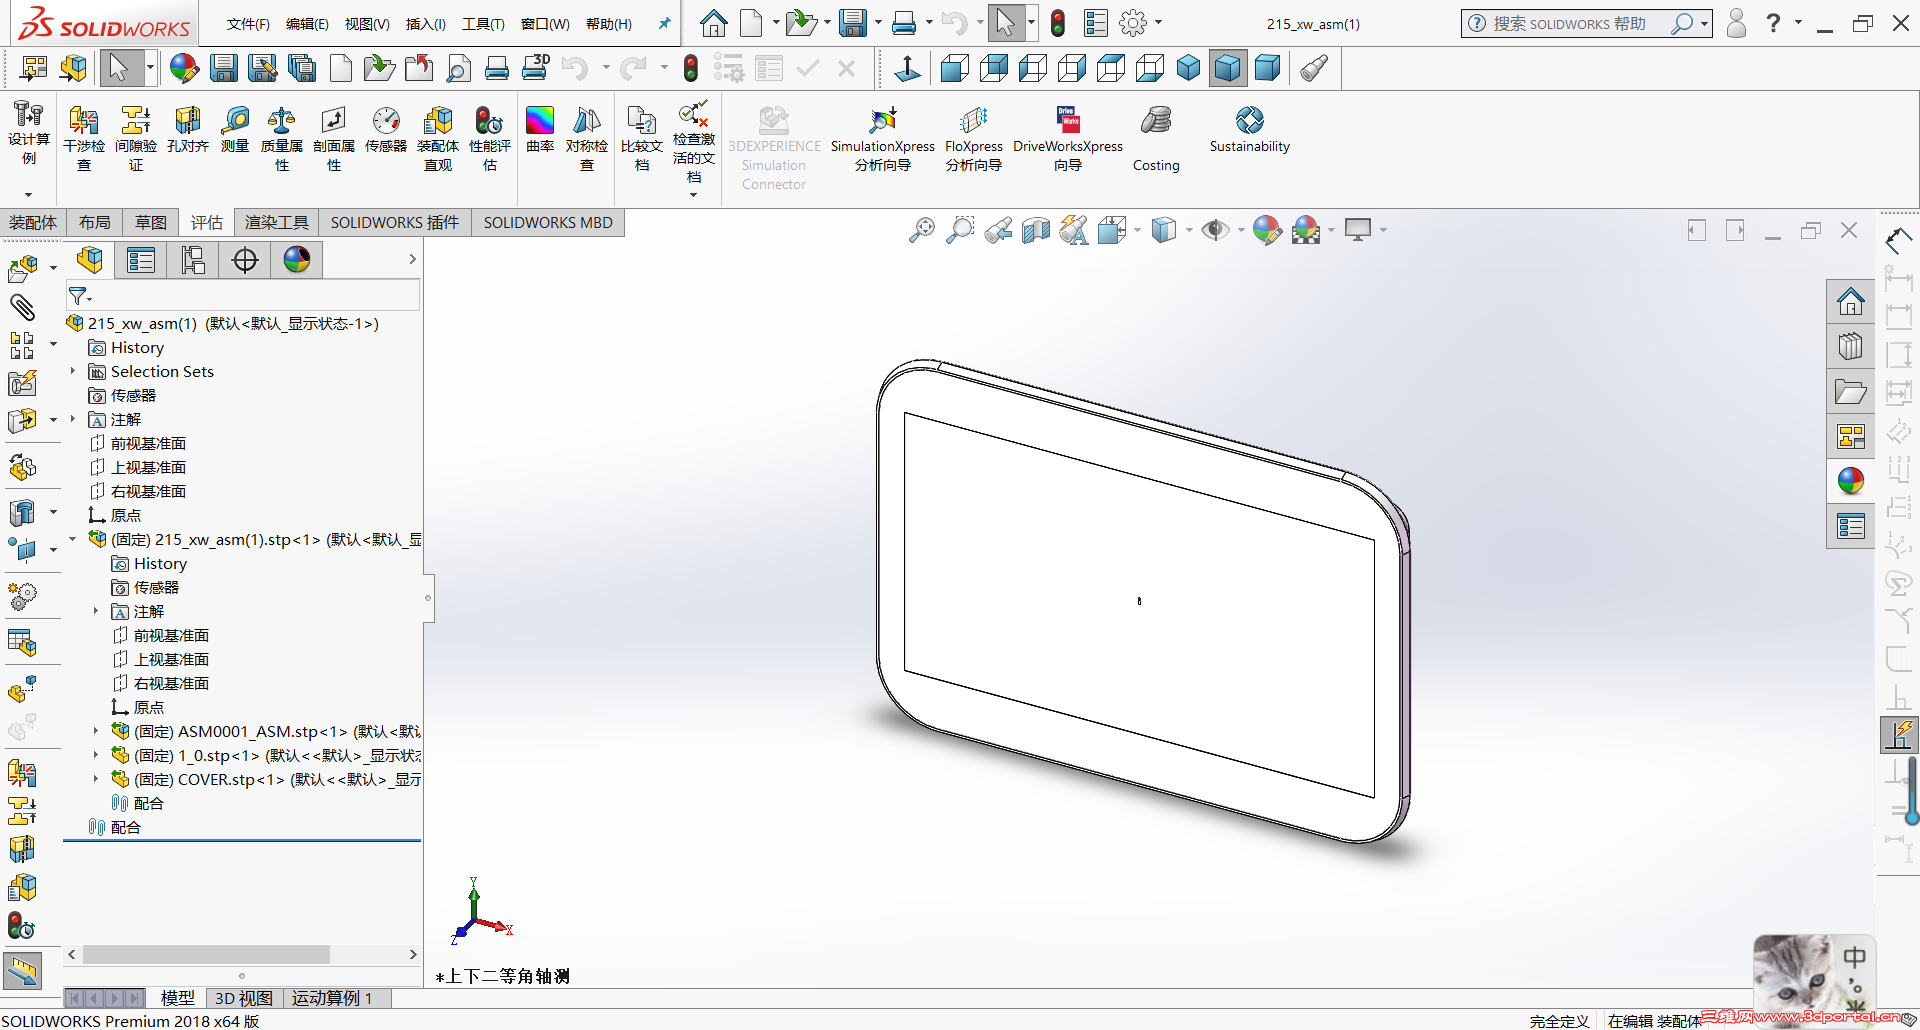The image size is (1920, 1030).
Task: Collapse the 215_xw_asm(1).stp subassembly node
Action: point(73,540)
